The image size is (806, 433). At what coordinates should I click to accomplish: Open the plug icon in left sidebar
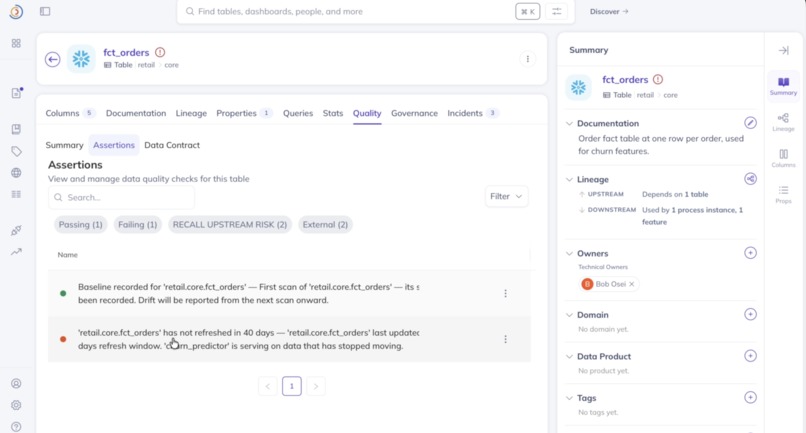point(16,230)
